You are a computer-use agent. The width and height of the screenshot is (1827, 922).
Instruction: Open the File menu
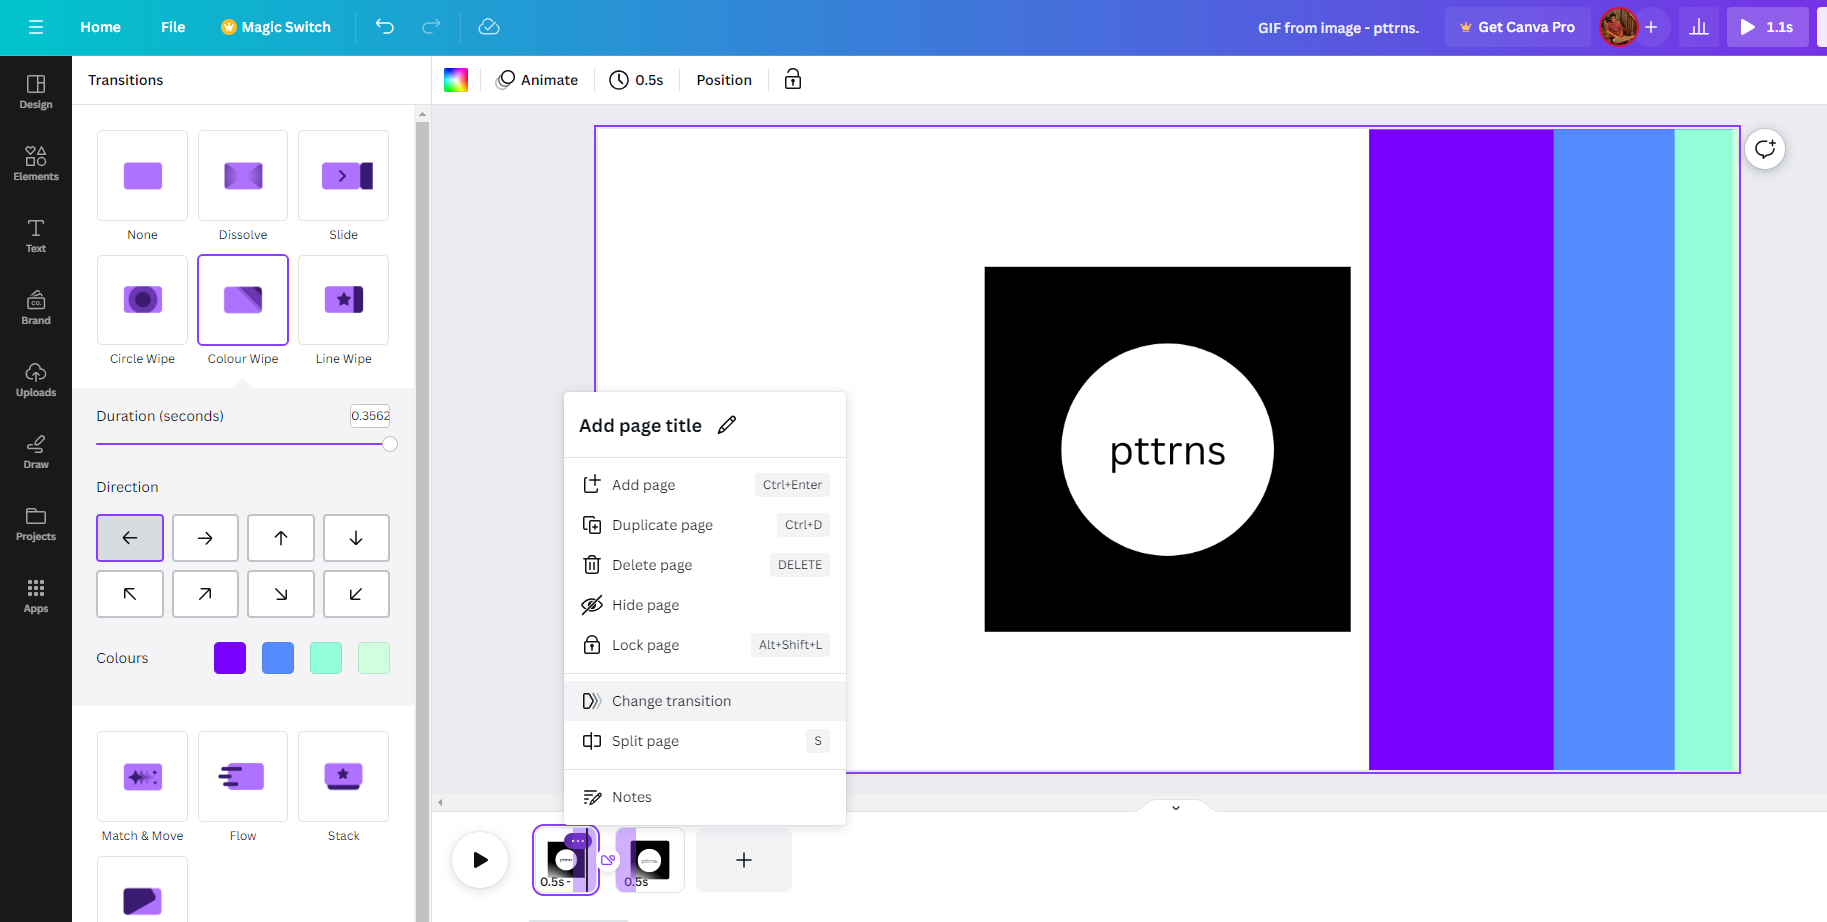173,27
